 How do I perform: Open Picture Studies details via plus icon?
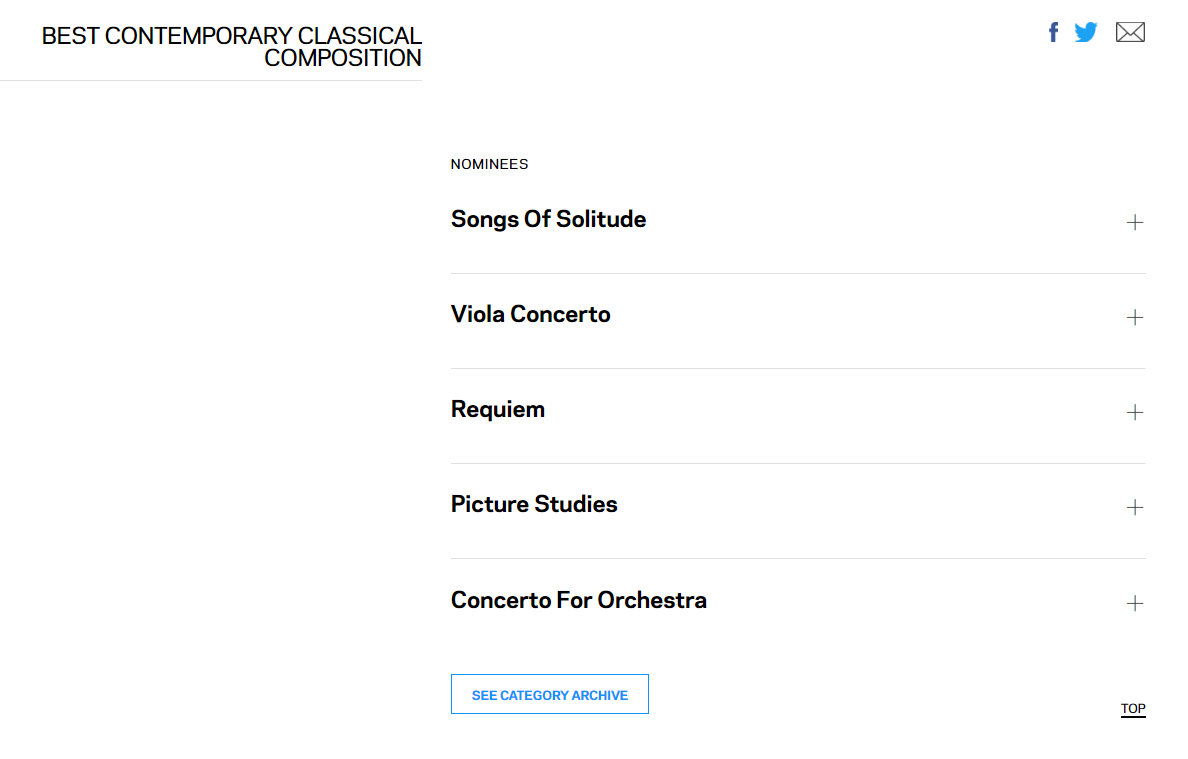pyautogui.click(x=1135, y=507)
